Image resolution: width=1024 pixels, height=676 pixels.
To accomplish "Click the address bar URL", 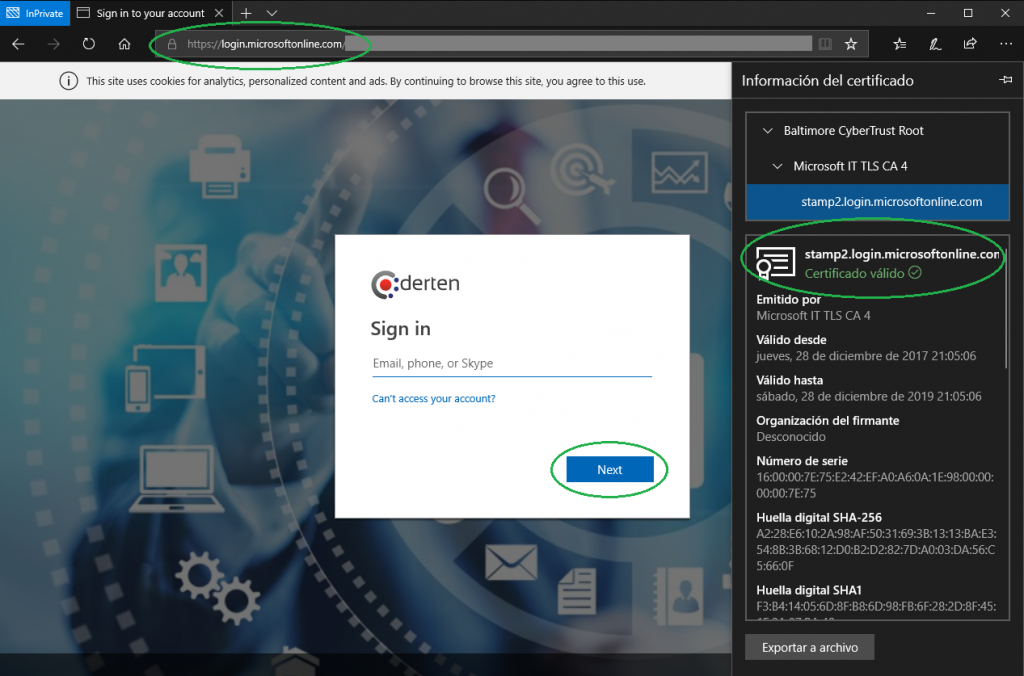I will [x=264, y=44].
